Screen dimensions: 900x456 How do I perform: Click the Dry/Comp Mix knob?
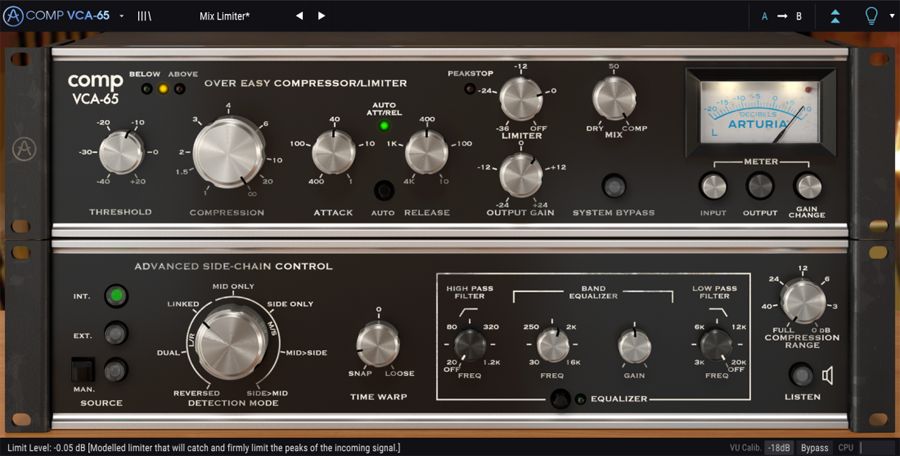click(x=614, y=98)
